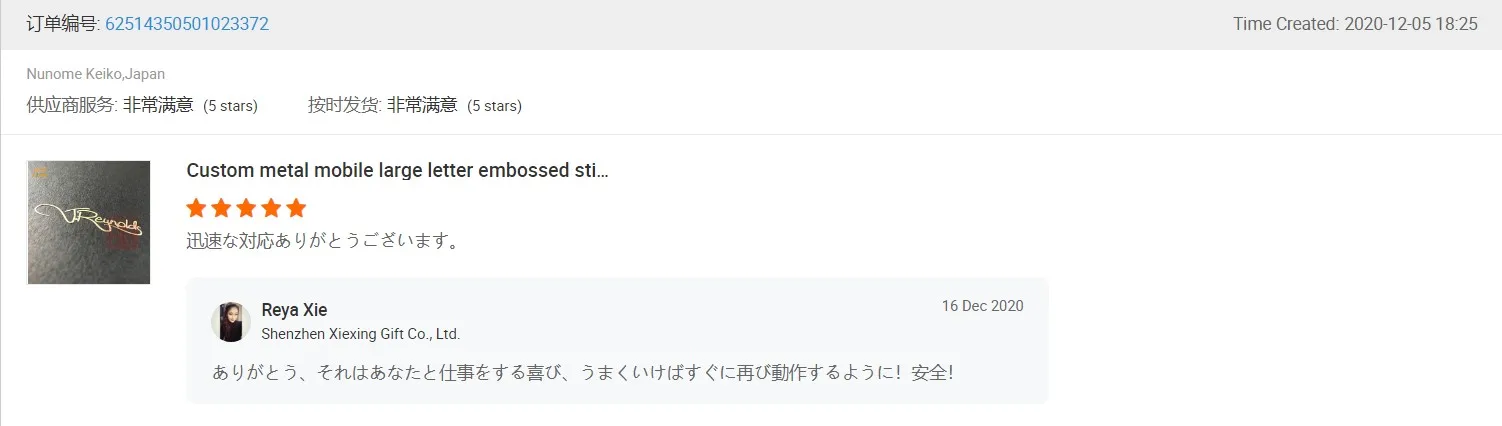1502x426 pixels.
Task: Click the third orange rating star
Action: [246, 208]
